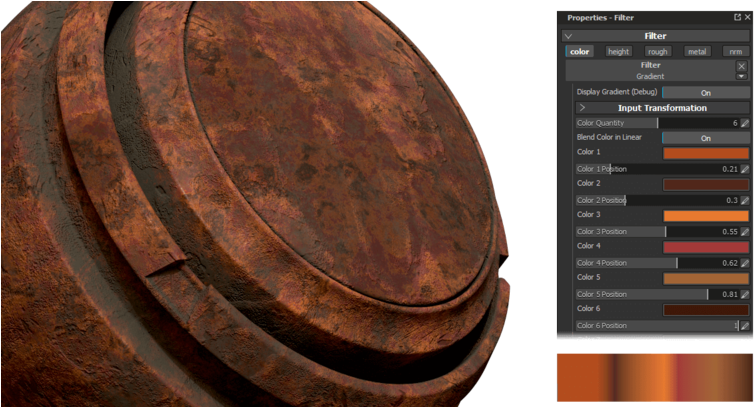Click the Color 5 Position slider
This screenshot has width=754, height=407.
point(657,294)
